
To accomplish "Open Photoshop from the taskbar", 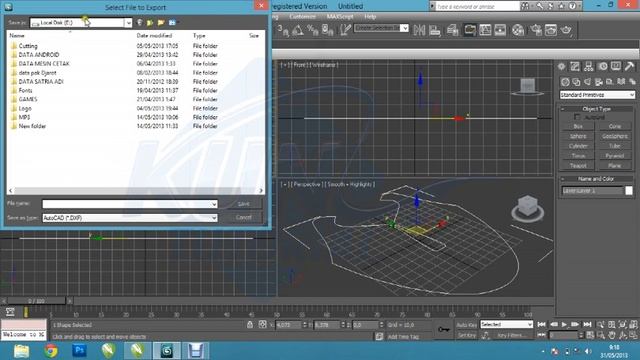I will (80, 351).
